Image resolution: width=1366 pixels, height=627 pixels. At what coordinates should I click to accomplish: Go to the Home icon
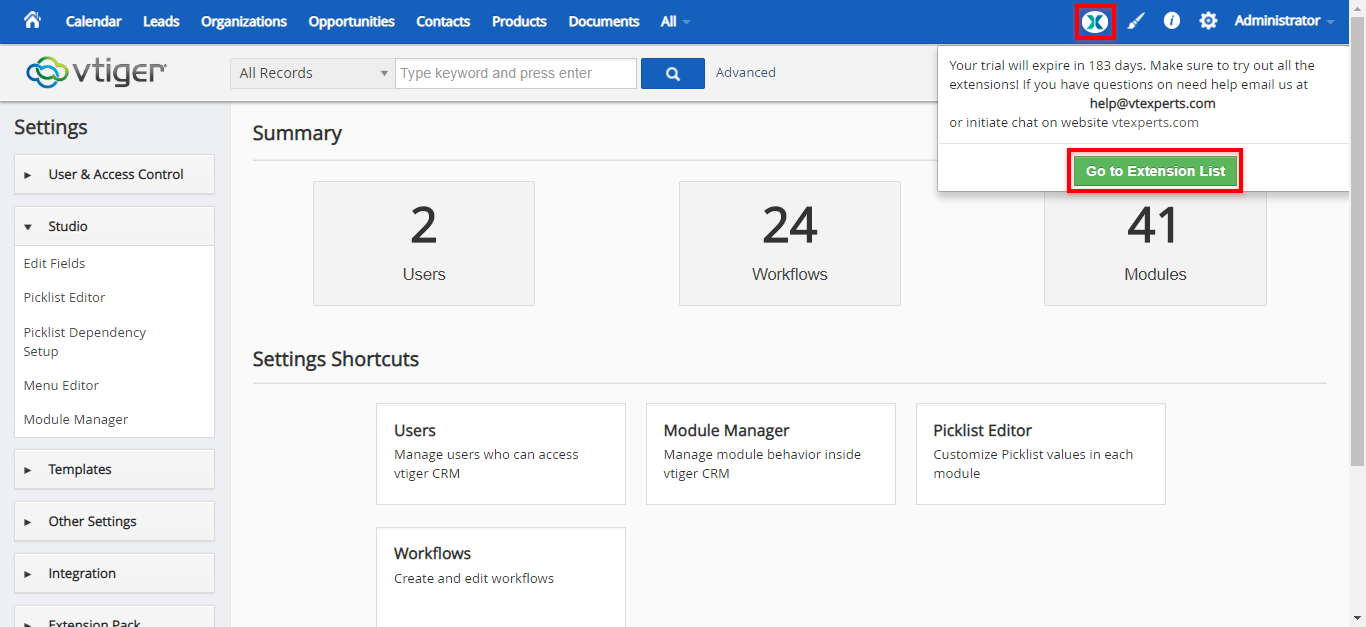pyautogui.click(x=32, y=21)
